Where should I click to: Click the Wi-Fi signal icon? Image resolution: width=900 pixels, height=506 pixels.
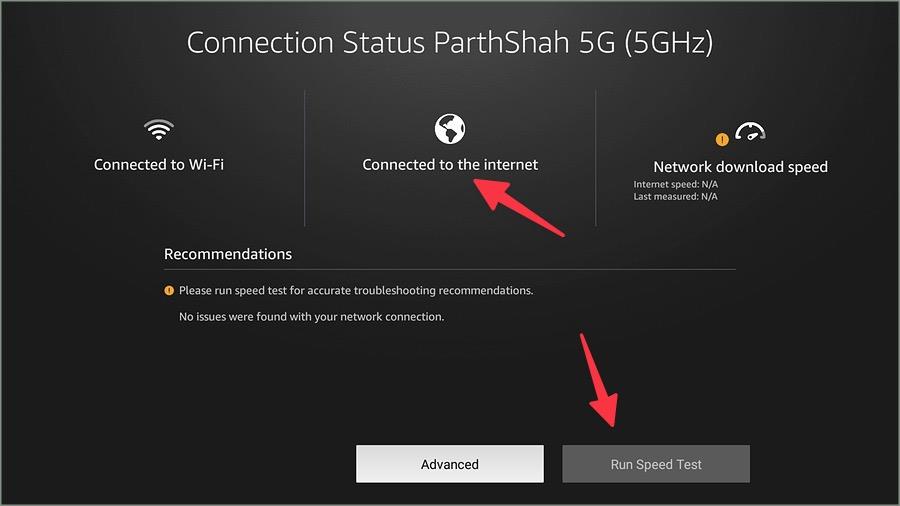pyautogui.click(x=159, y=129)
